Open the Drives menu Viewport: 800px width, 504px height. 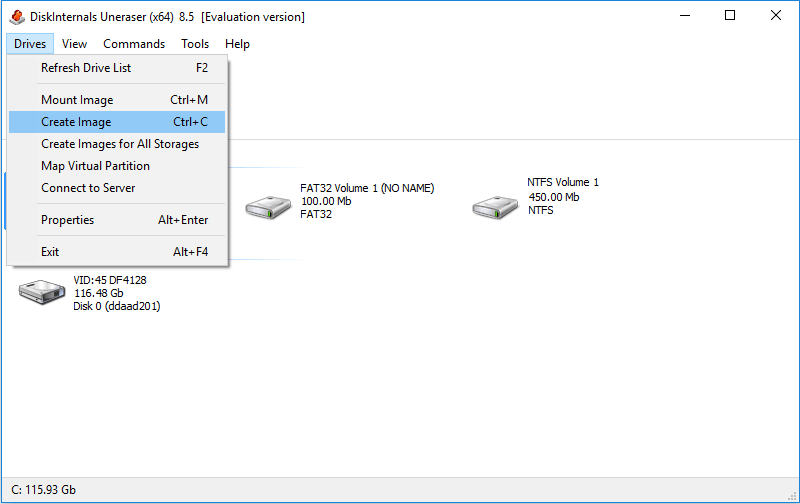coord(30,44)
